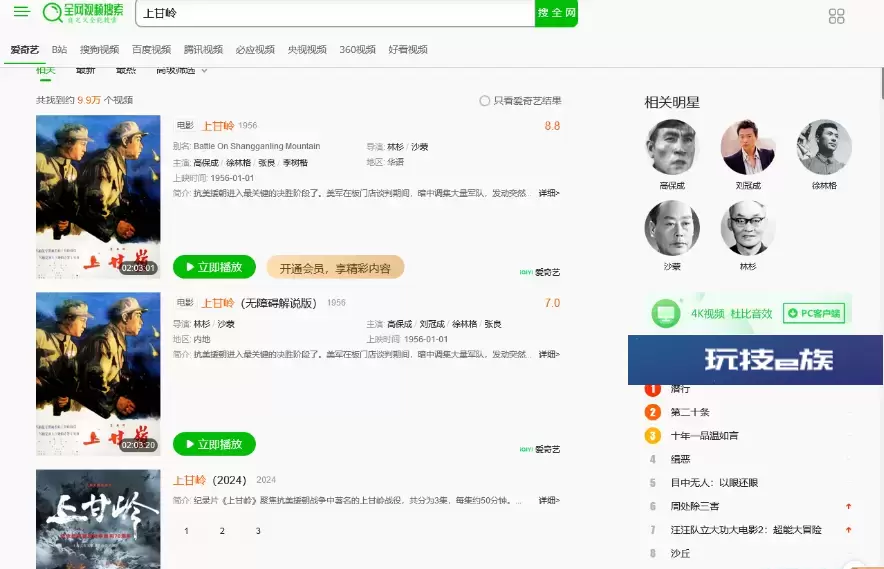Open the 上甘岭 2024 documentary poster
The image size is (884, 569).
coord(98,519)
